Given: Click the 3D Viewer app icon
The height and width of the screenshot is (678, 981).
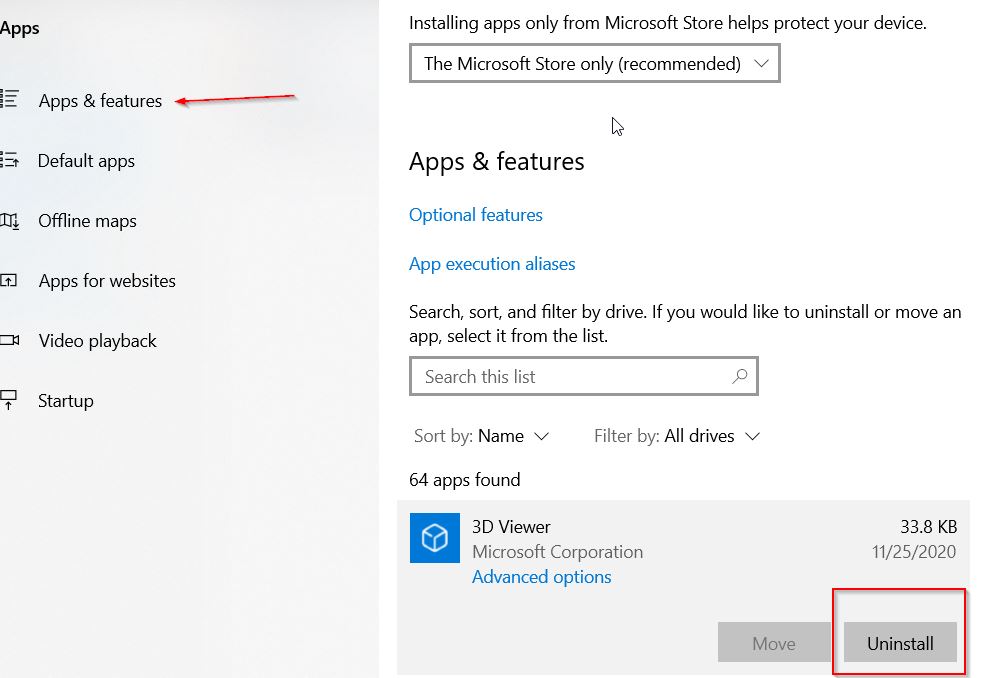Looking at the screenshot, I should click(435, 538).
